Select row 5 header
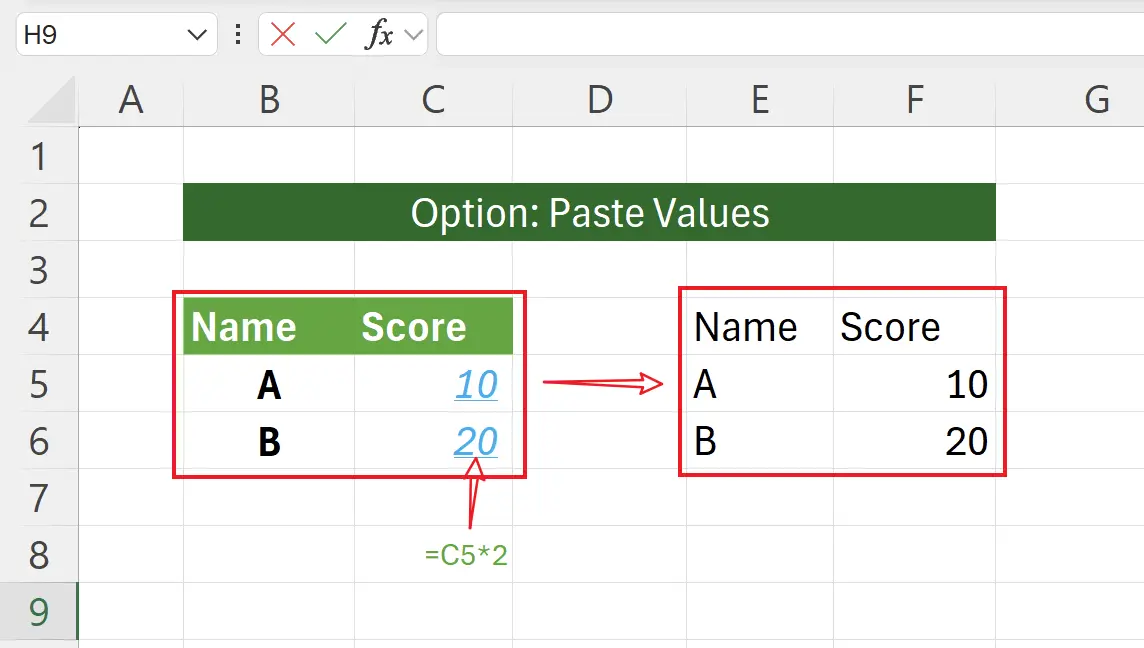 tap(38, 384)
